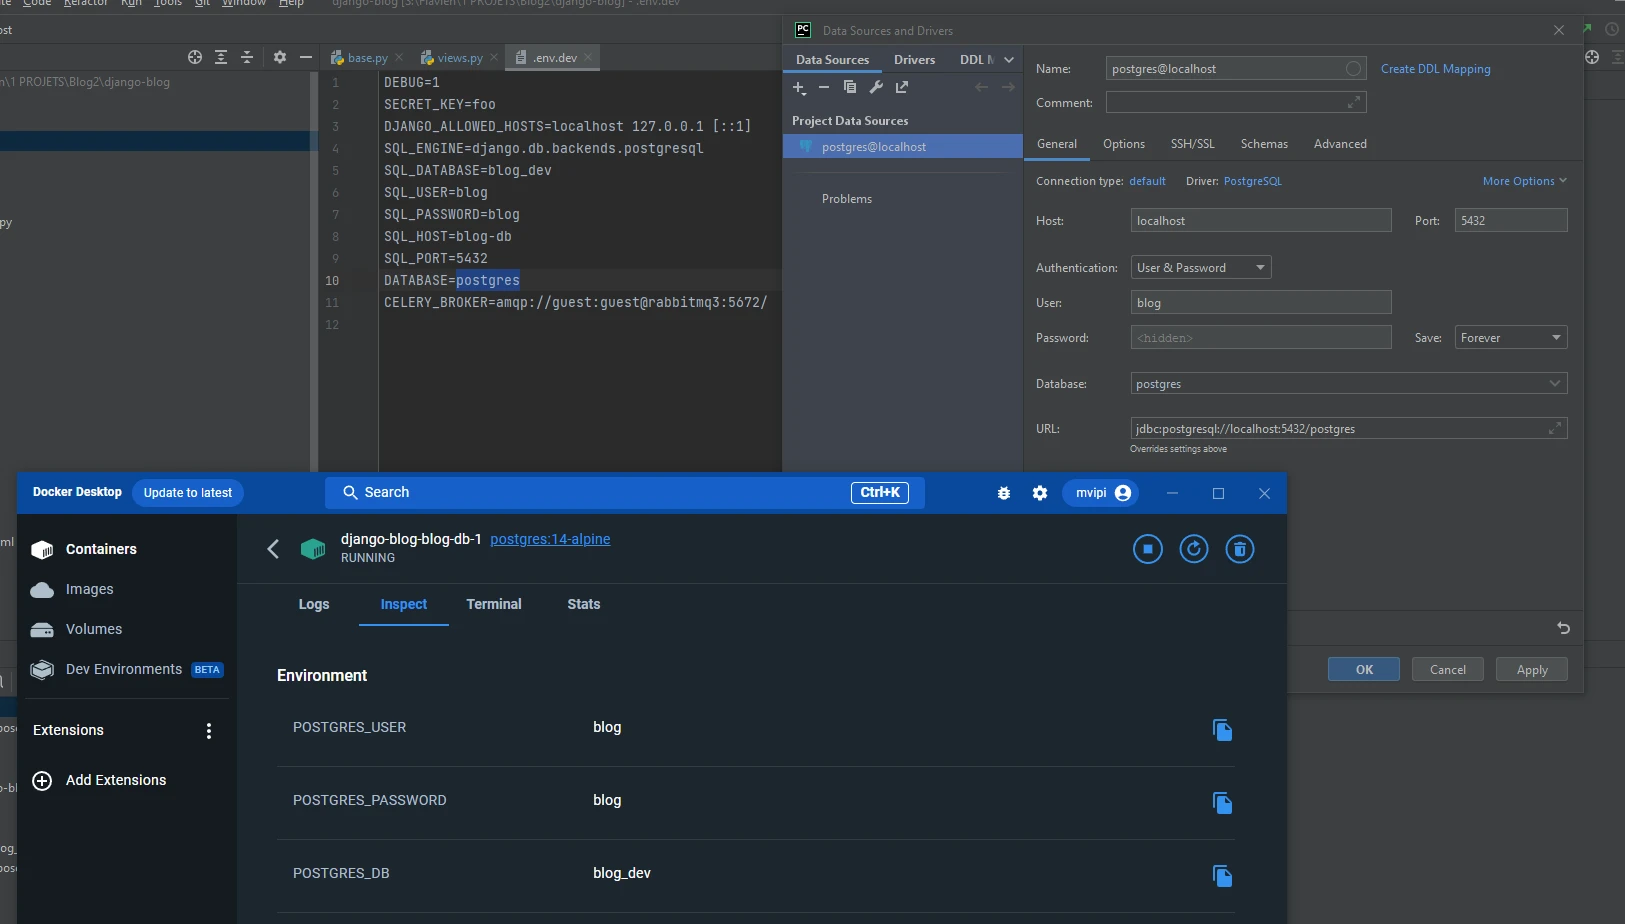
Task: Click the Apply button
Action: point(1531,670)
